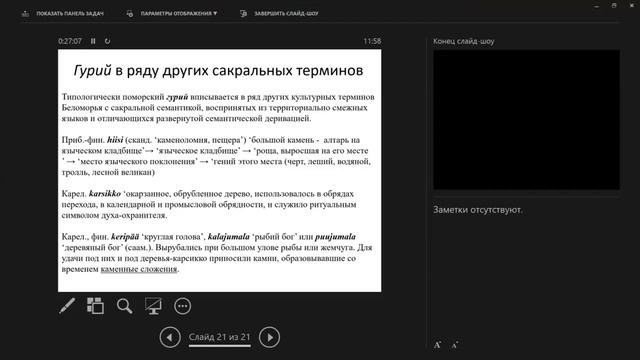Decrease the notes text size
This screenshot has height=360, width=640.
coord(455,345)
